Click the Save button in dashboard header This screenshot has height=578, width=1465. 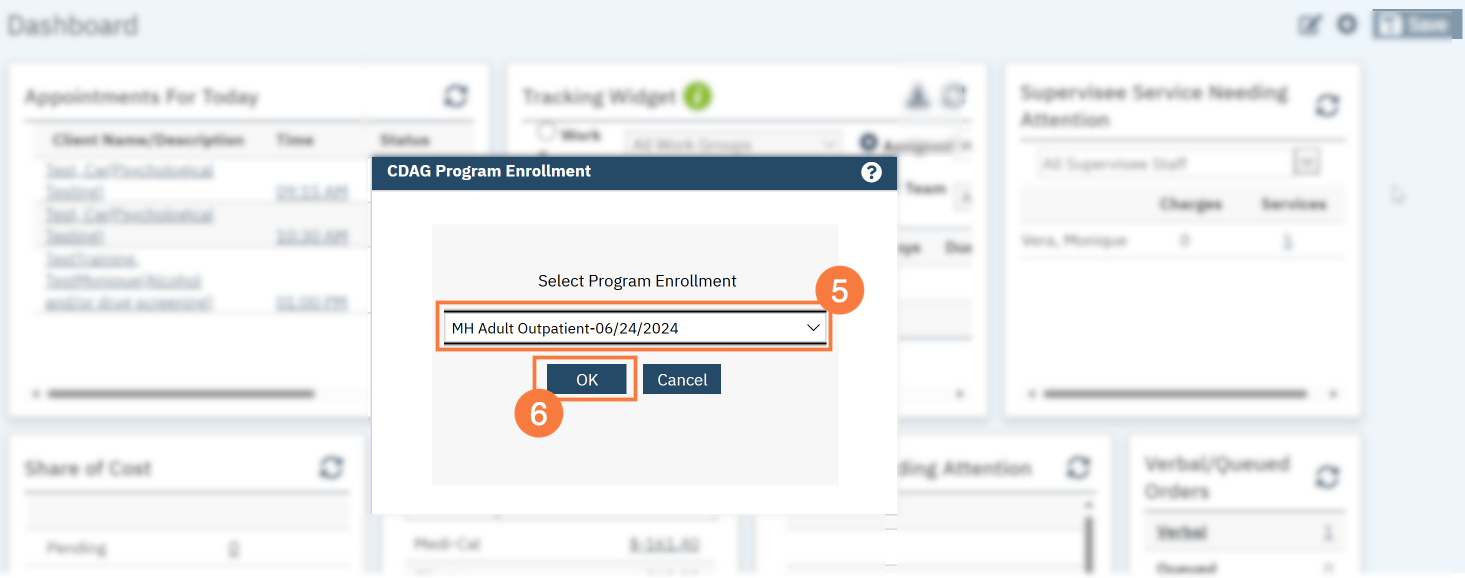tap(1412, 25)
